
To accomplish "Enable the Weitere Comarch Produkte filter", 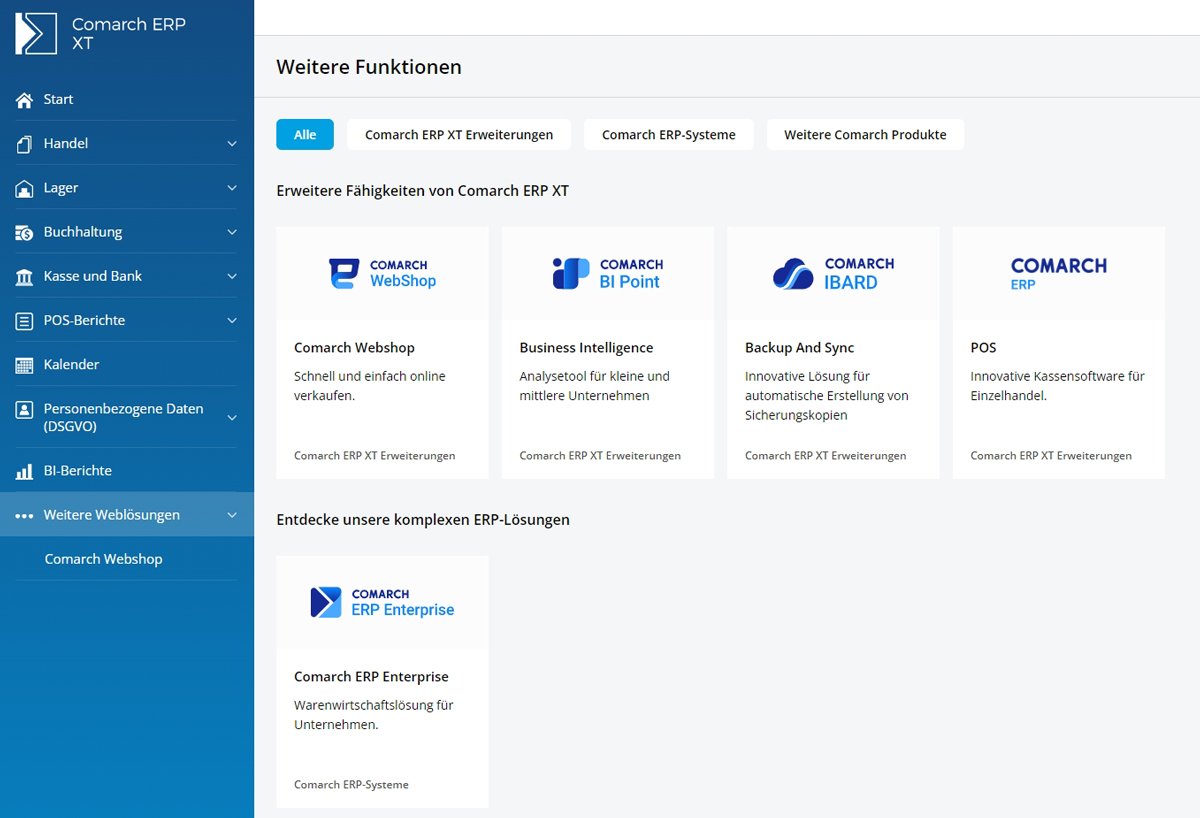I will point(865,133).
